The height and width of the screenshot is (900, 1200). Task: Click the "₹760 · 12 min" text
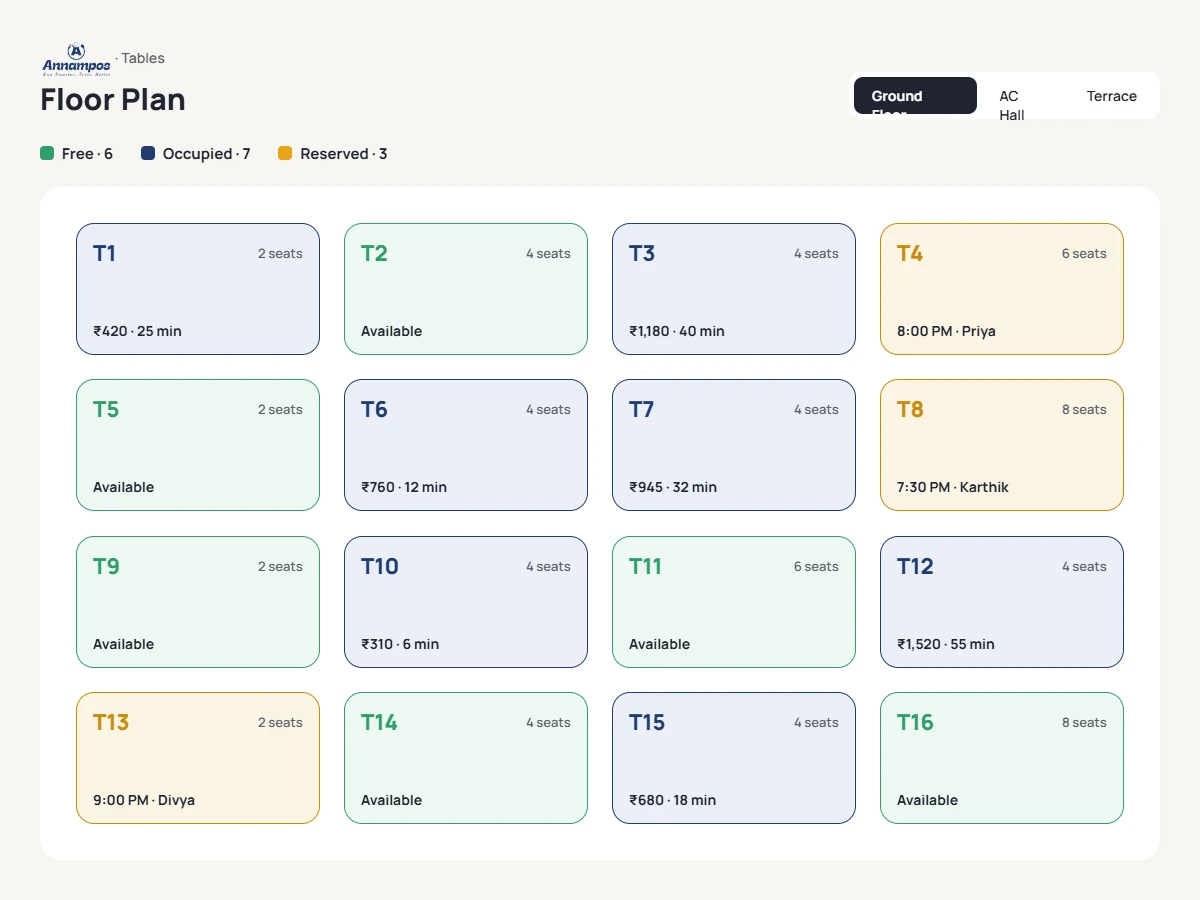(404, 487)
